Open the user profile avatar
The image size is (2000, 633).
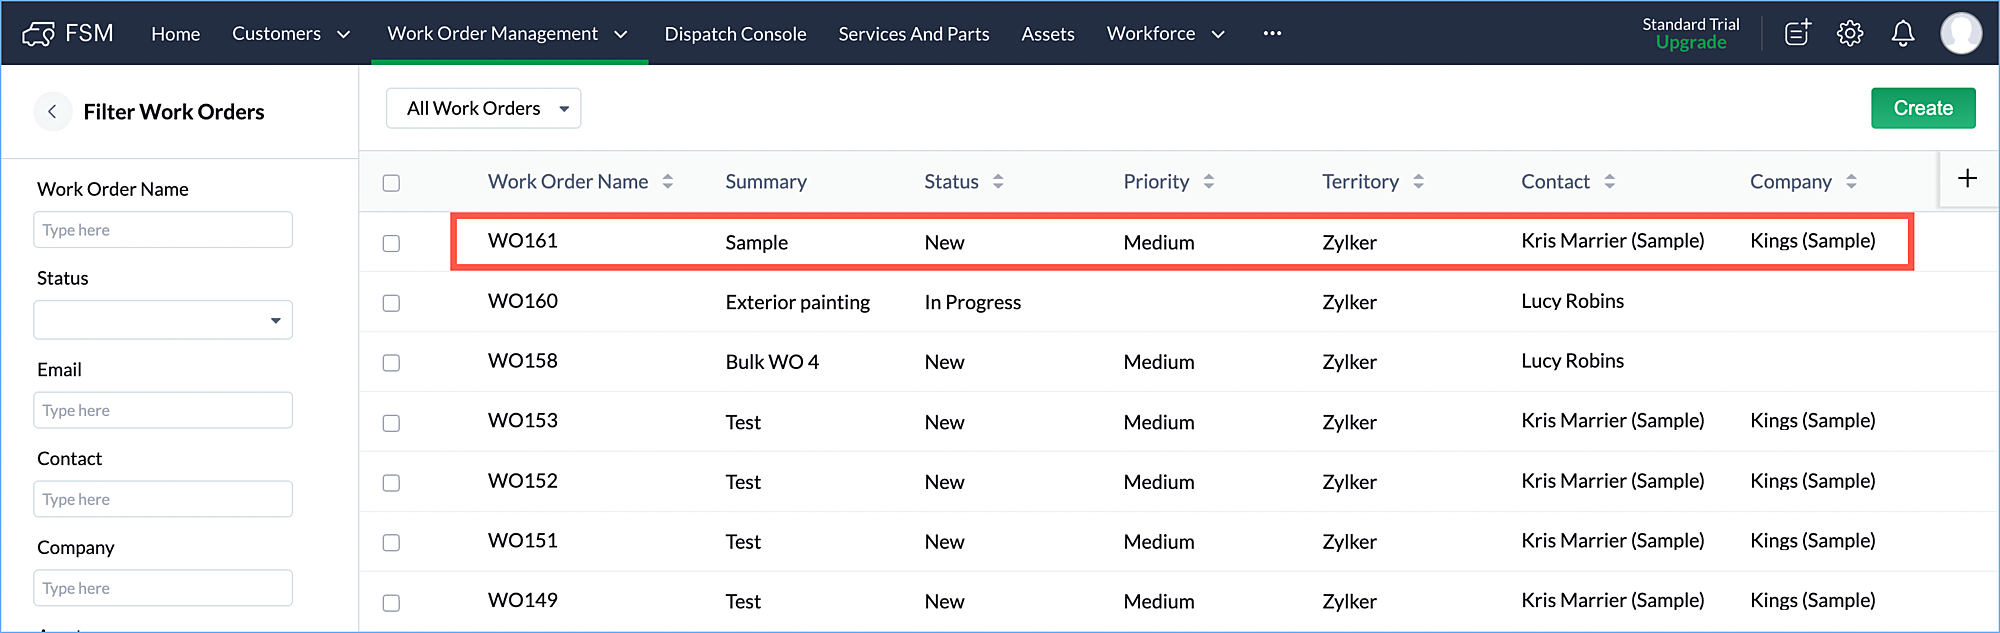coord(1960,34)
